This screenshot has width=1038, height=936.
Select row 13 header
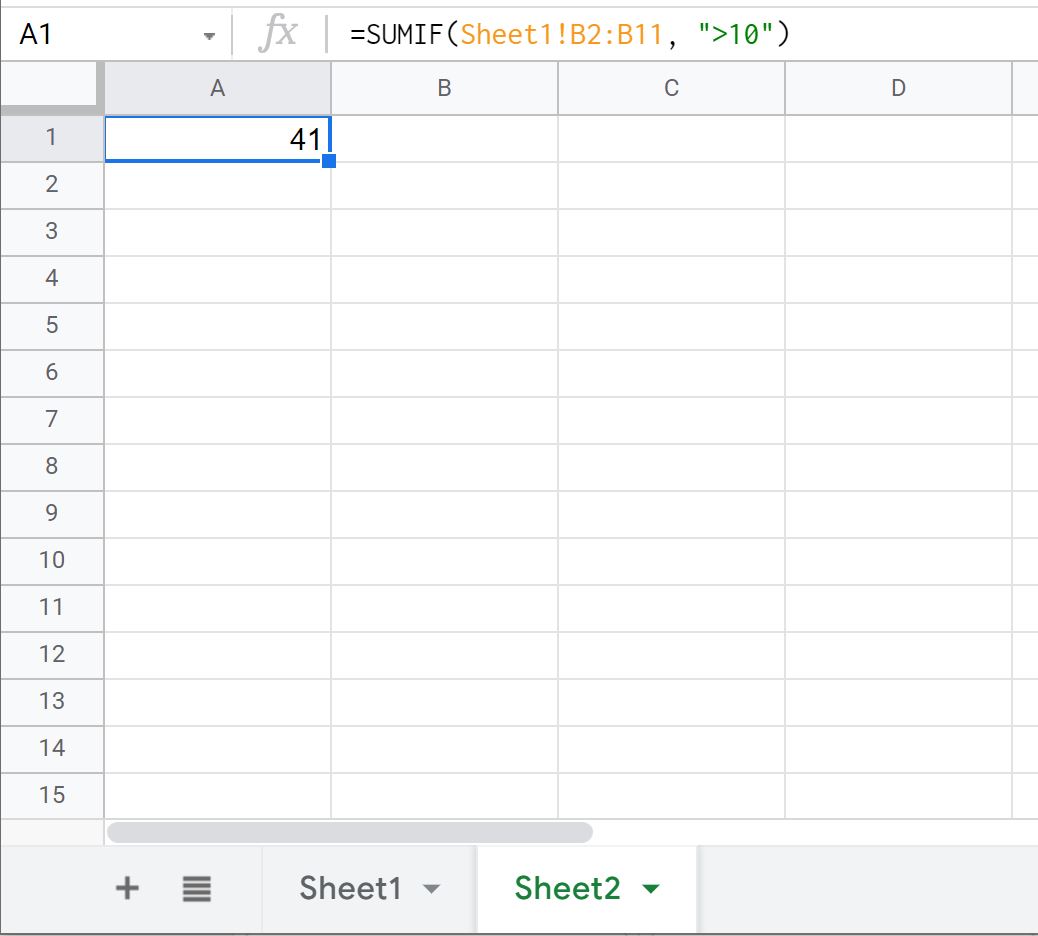pos(52,702)
